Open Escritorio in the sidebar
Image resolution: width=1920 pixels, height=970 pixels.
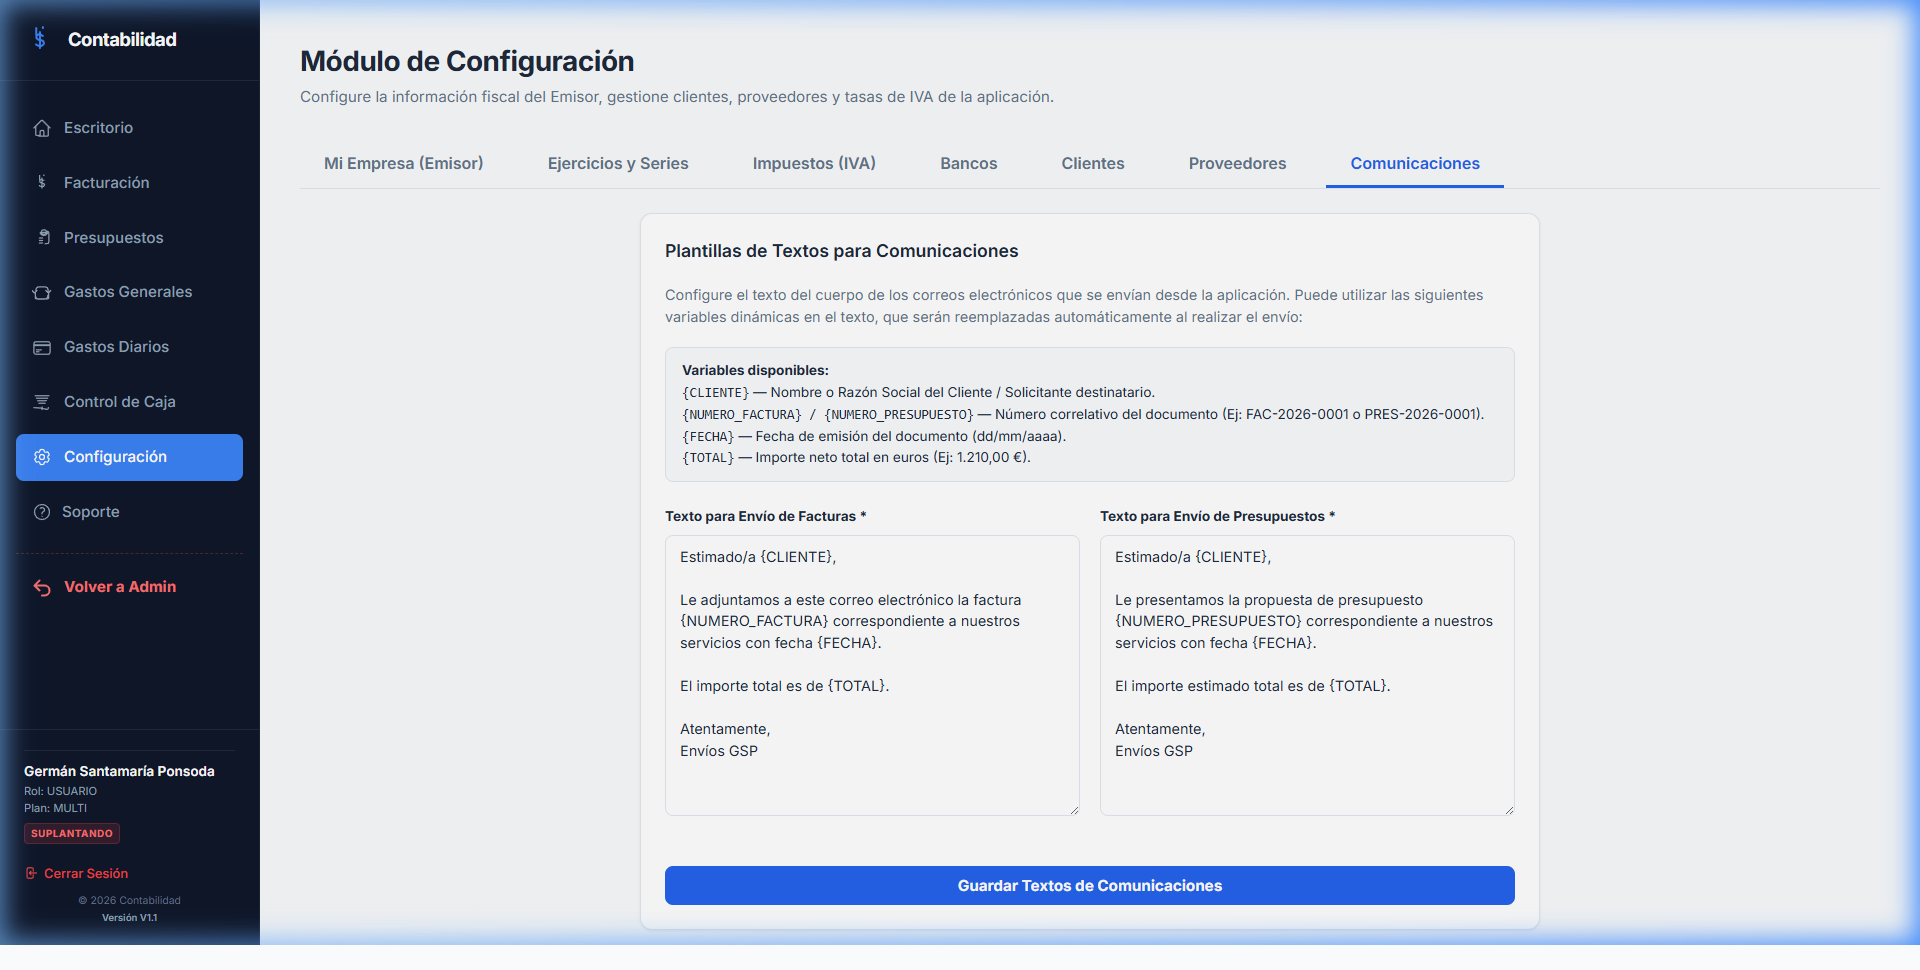pos(129,128)
